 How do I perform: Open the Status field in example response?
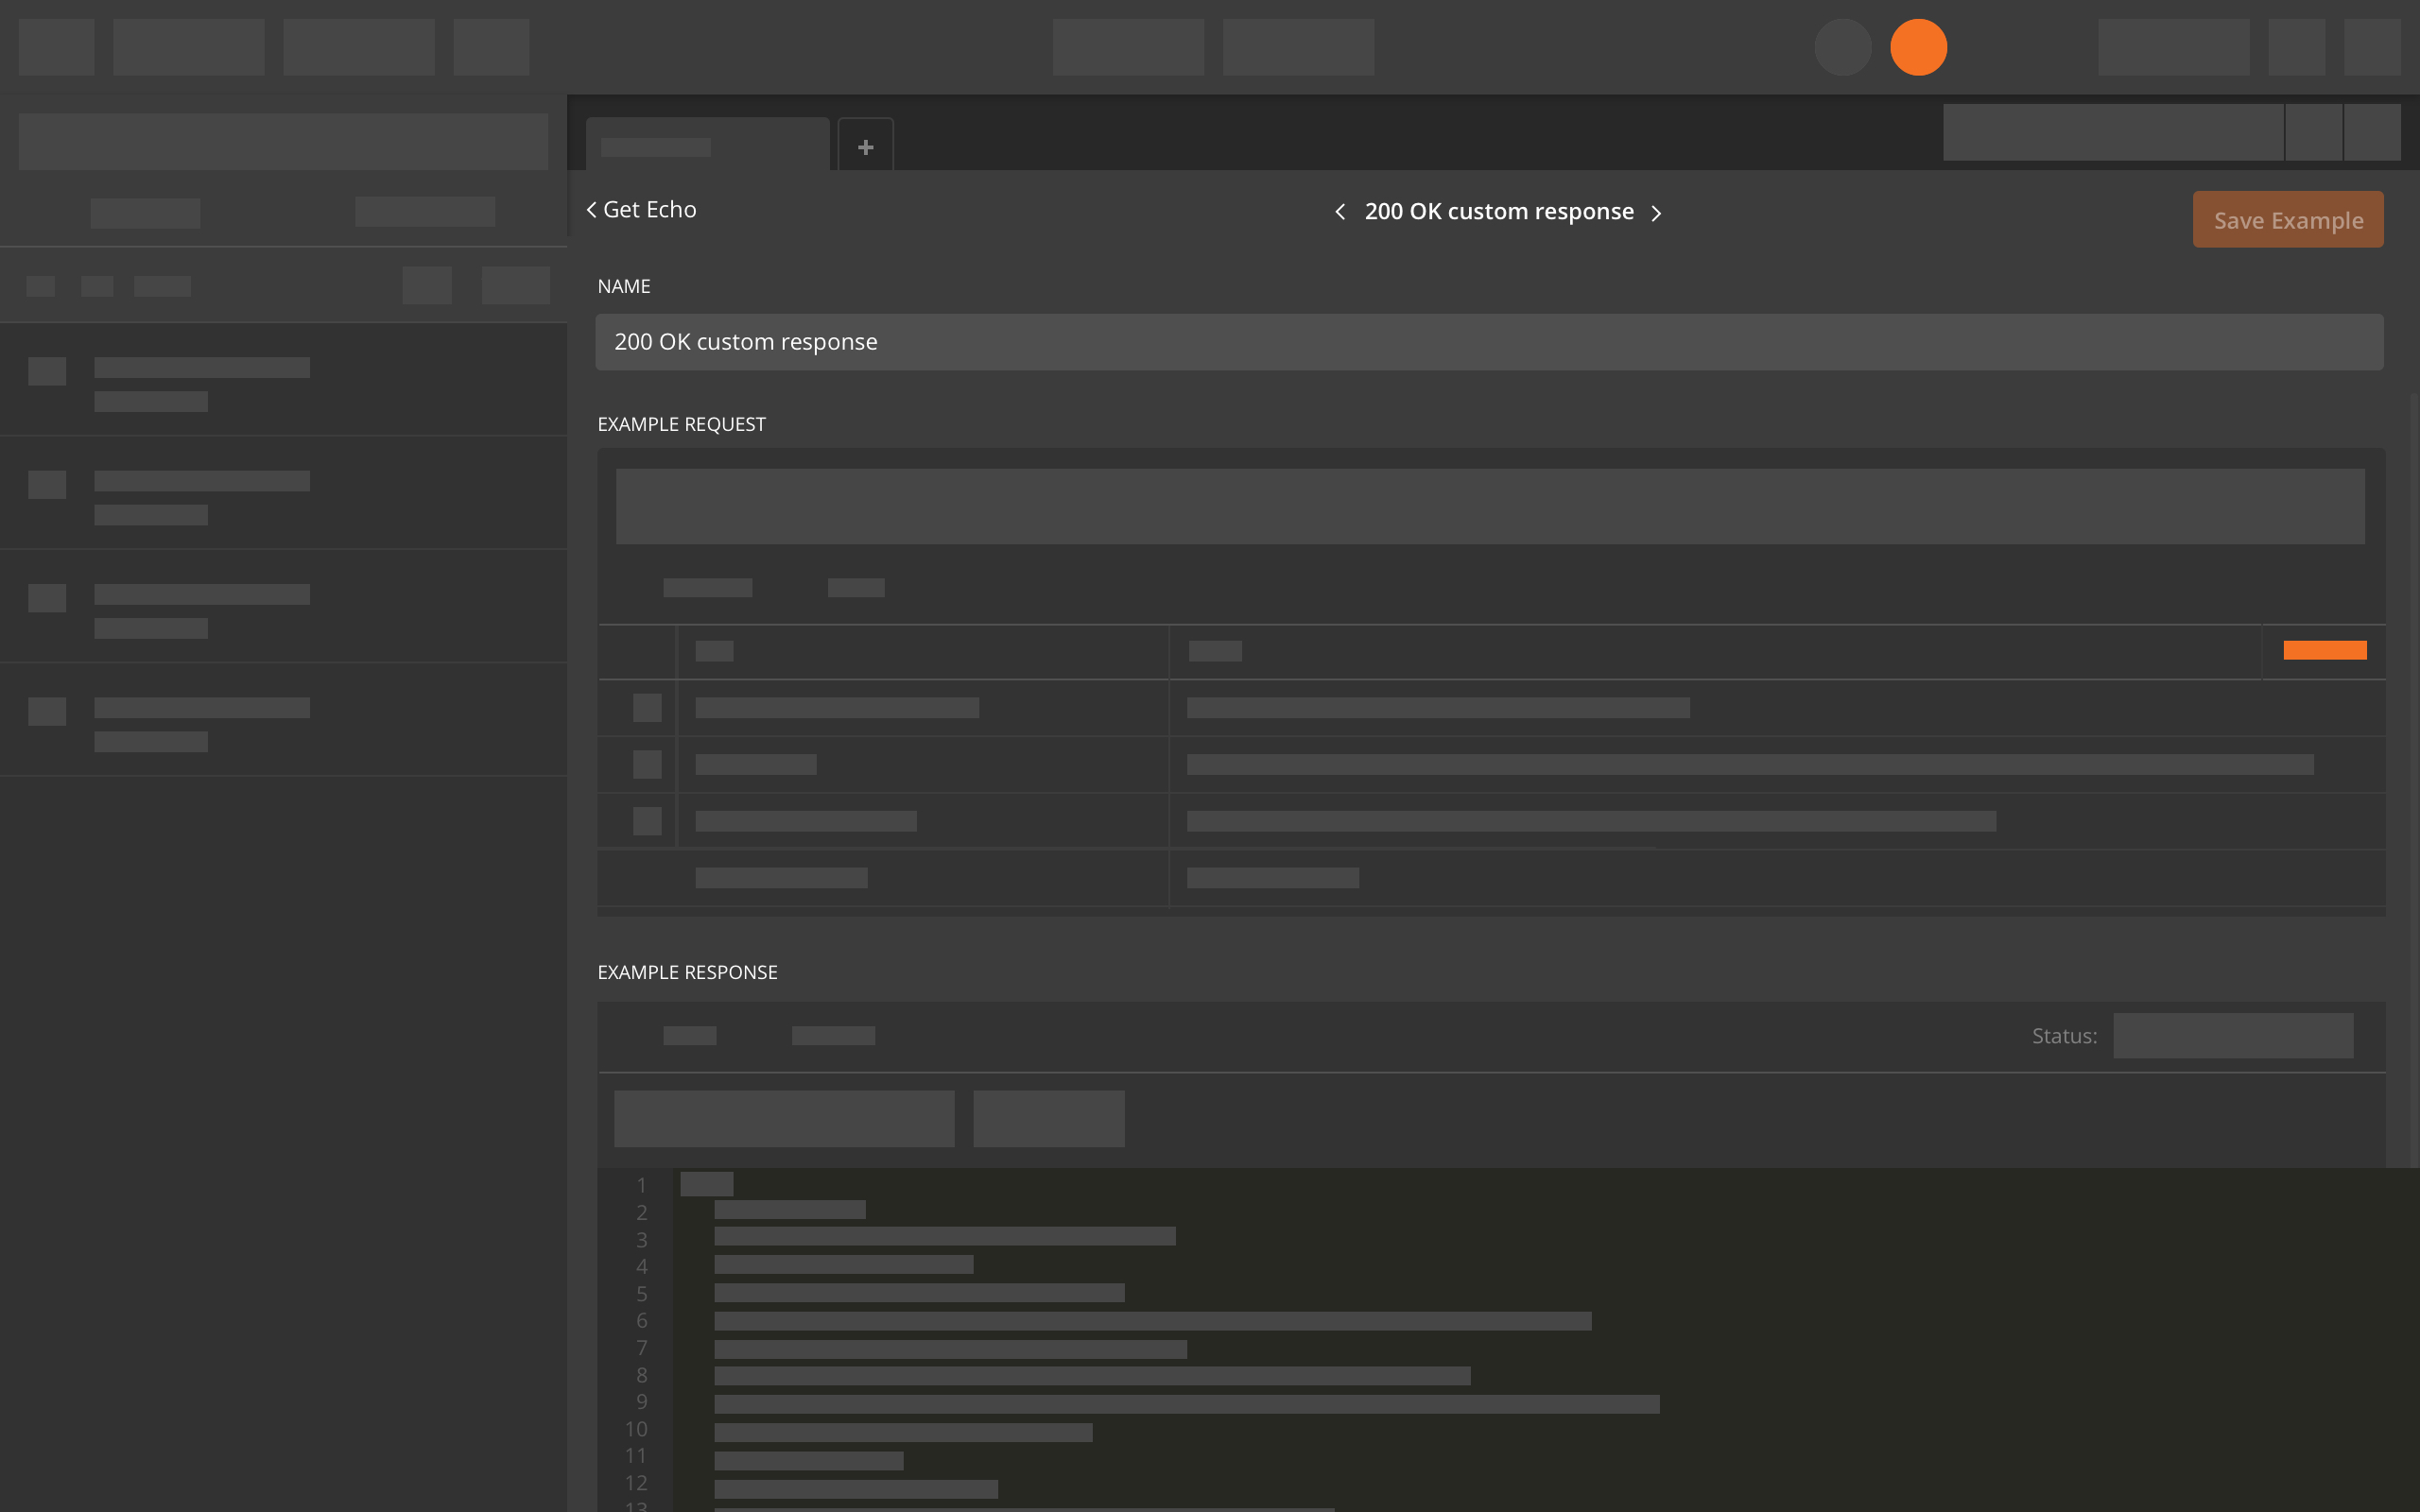[x=2232, y=1036]
